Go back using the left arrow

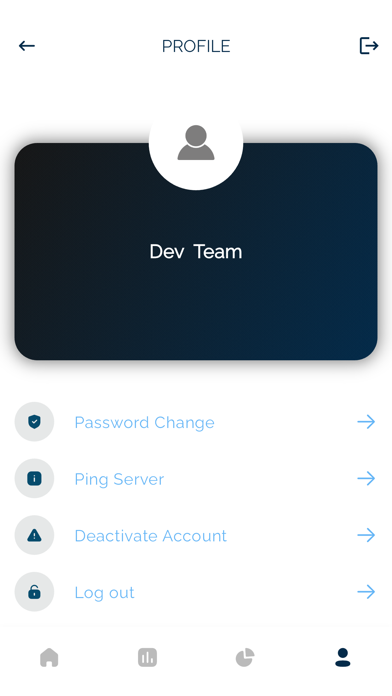point(27,46)
